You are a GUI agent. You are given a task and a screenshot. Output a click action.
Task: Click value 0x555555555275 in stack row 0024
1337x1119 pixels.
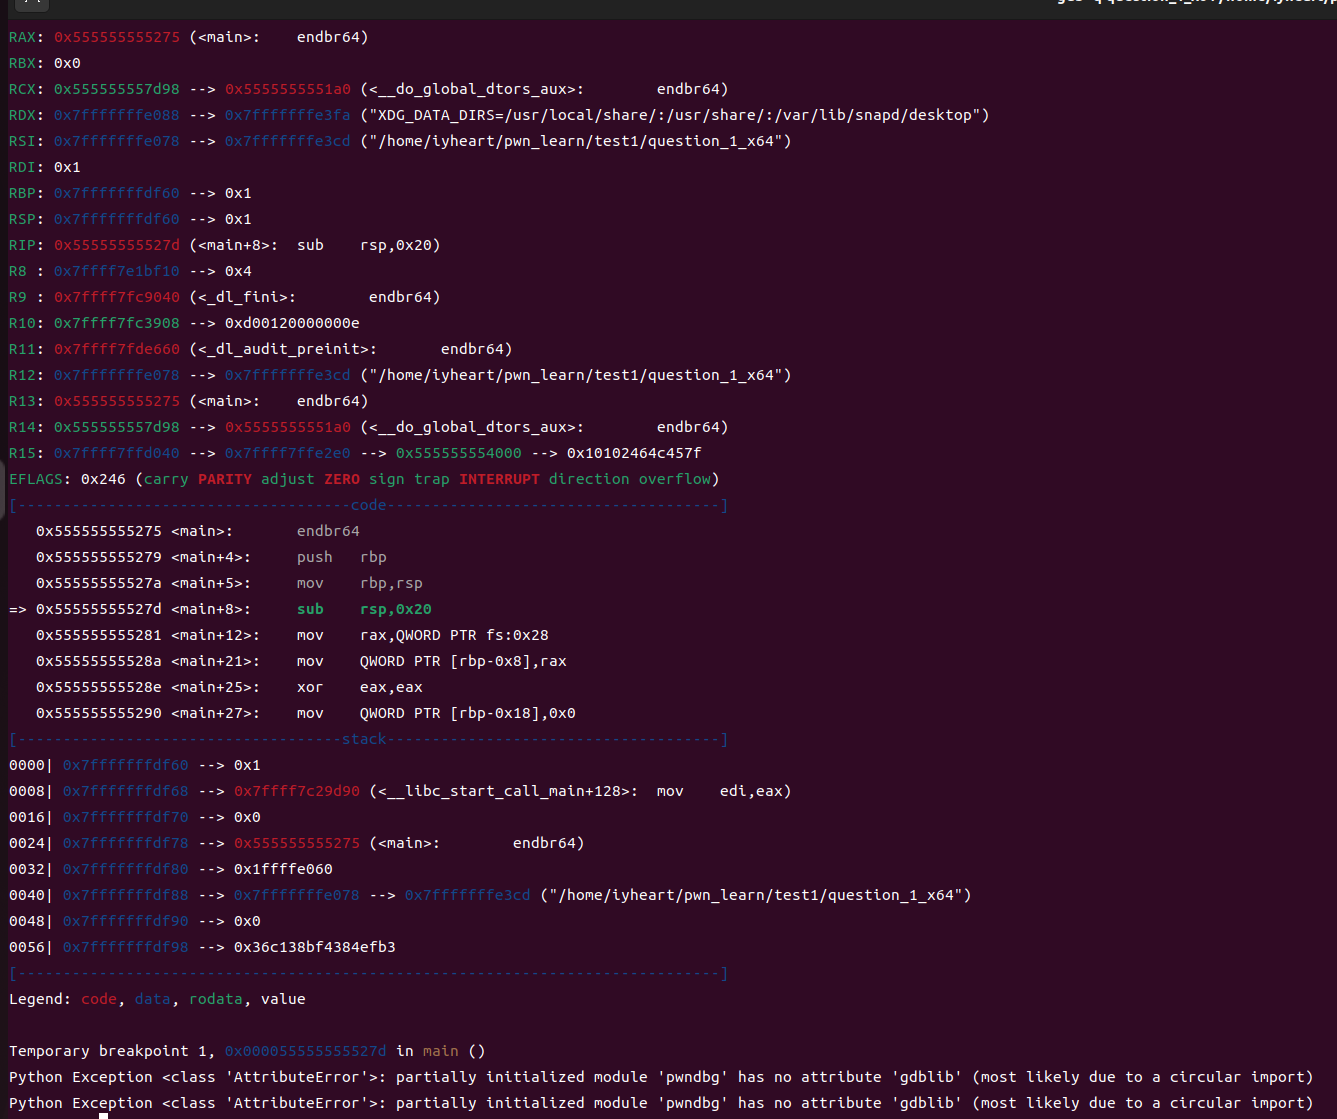point(297,843)
